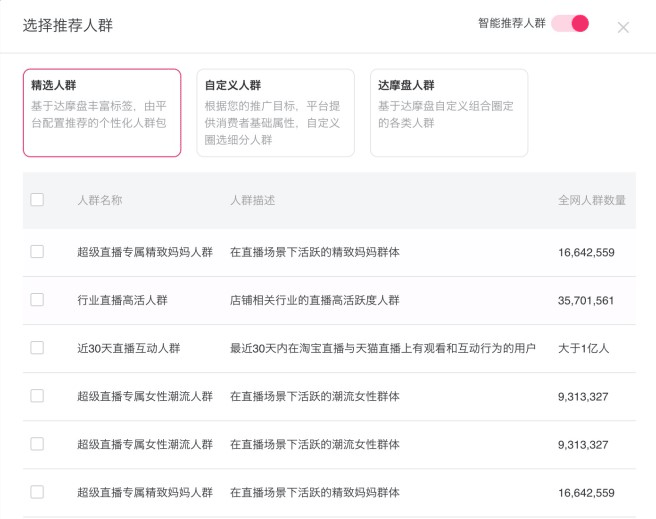Viewport: 656px width, 519px height.
Task: Click the 全网人群数量 column header
Action: click(592, 200)
